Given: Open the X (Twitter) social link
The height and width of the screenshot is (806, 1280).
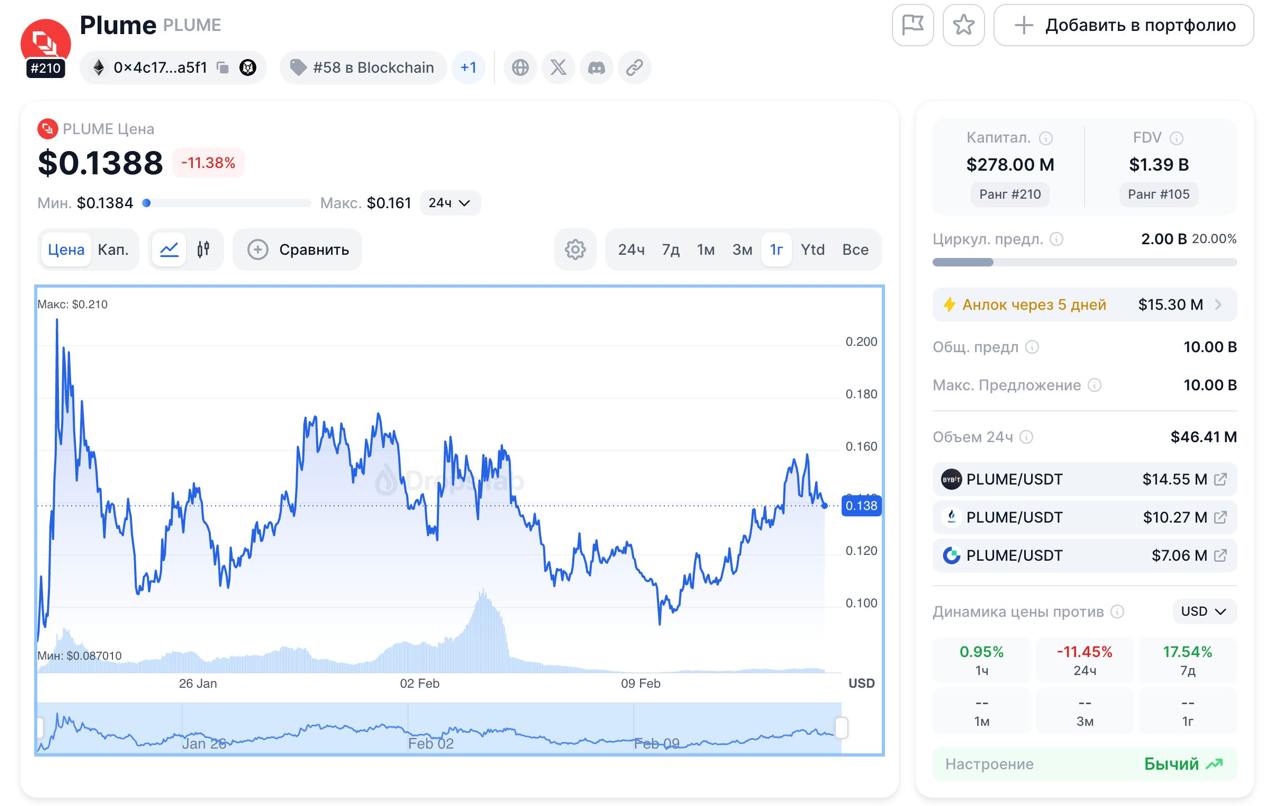Looking at the screenshot, I should [x=558, y=68].
